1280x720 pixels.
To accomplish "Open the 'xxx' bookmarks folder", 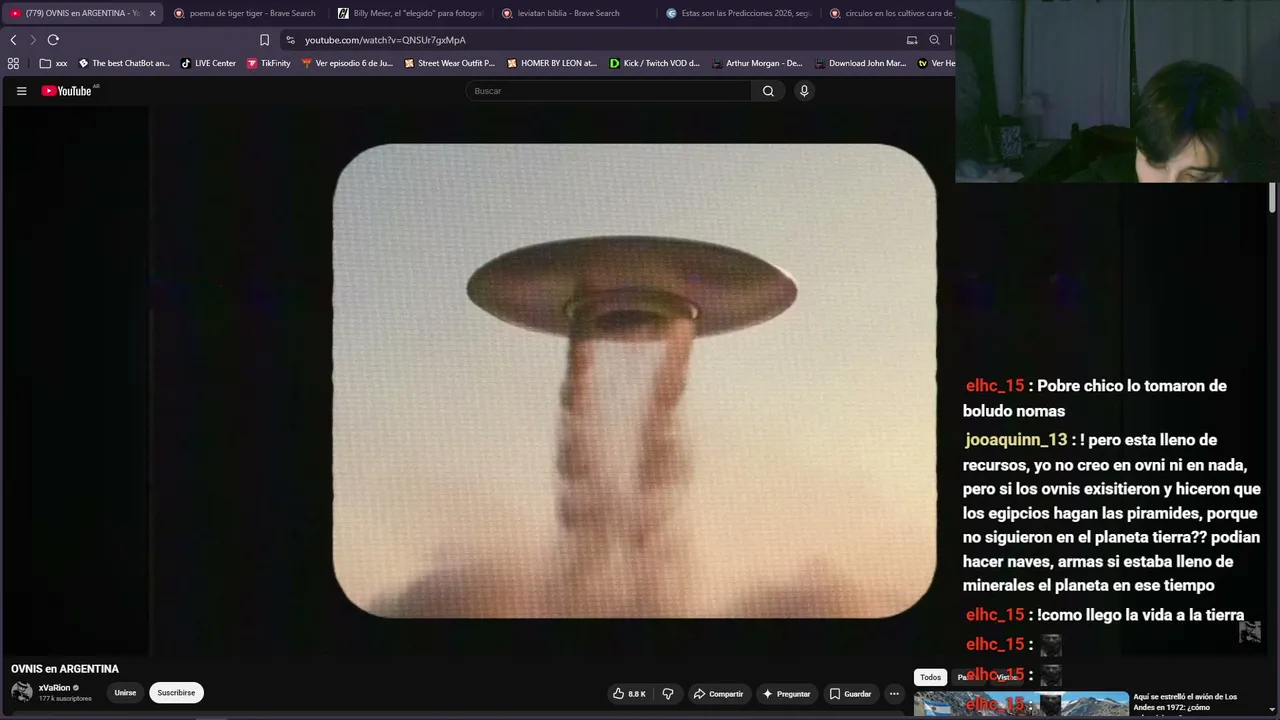I will 54,63.
